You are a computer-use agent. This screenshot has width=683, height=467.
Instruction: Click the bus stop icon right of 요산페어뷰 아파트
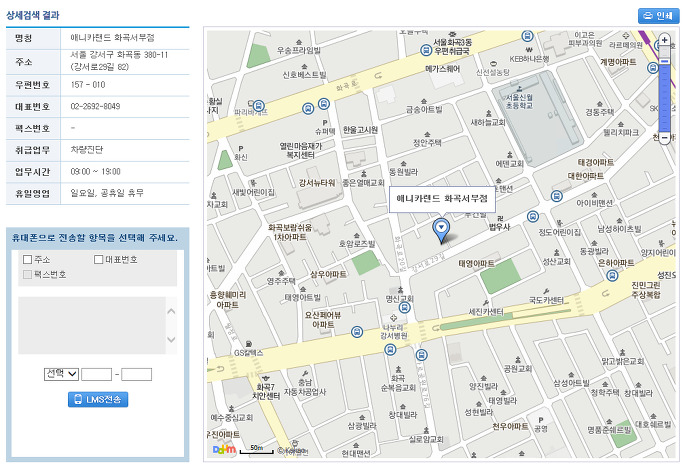[357, 332]
